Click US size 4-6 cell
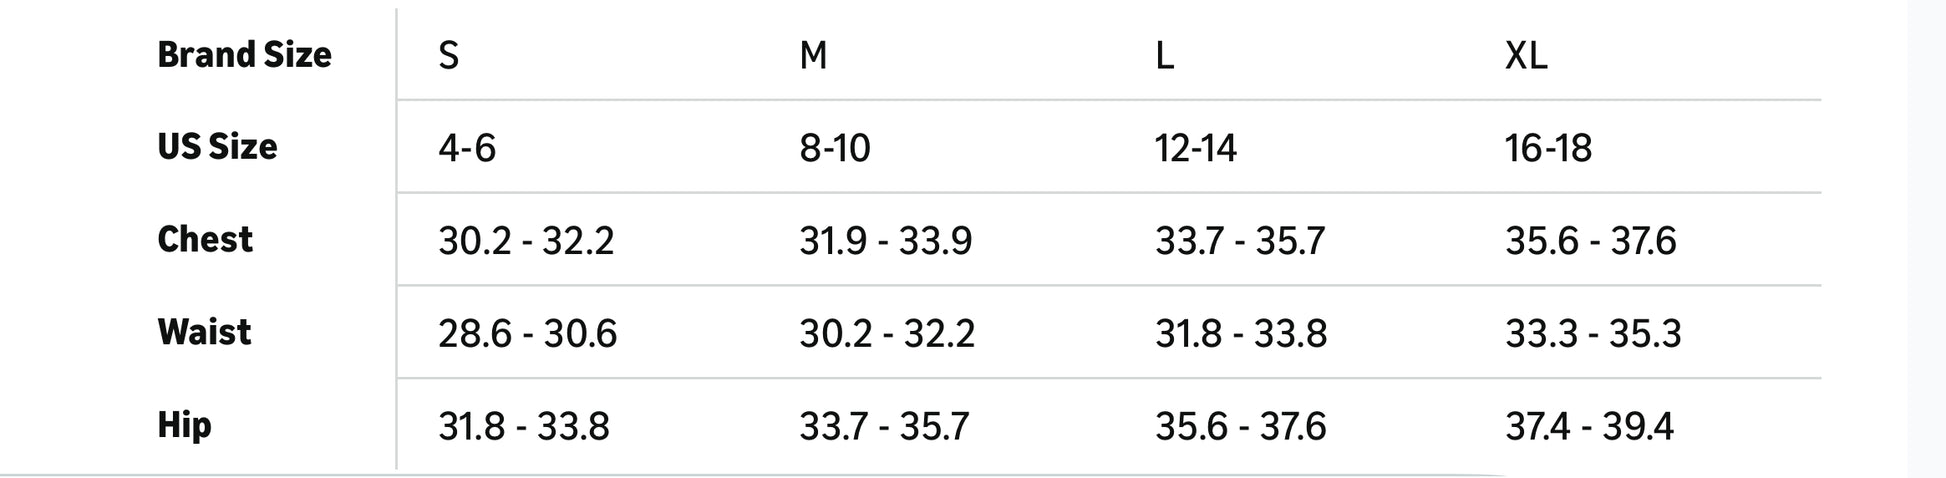The height and width of the screenshot is (478, 1946). pyautogui.click(x=467, y=148)
